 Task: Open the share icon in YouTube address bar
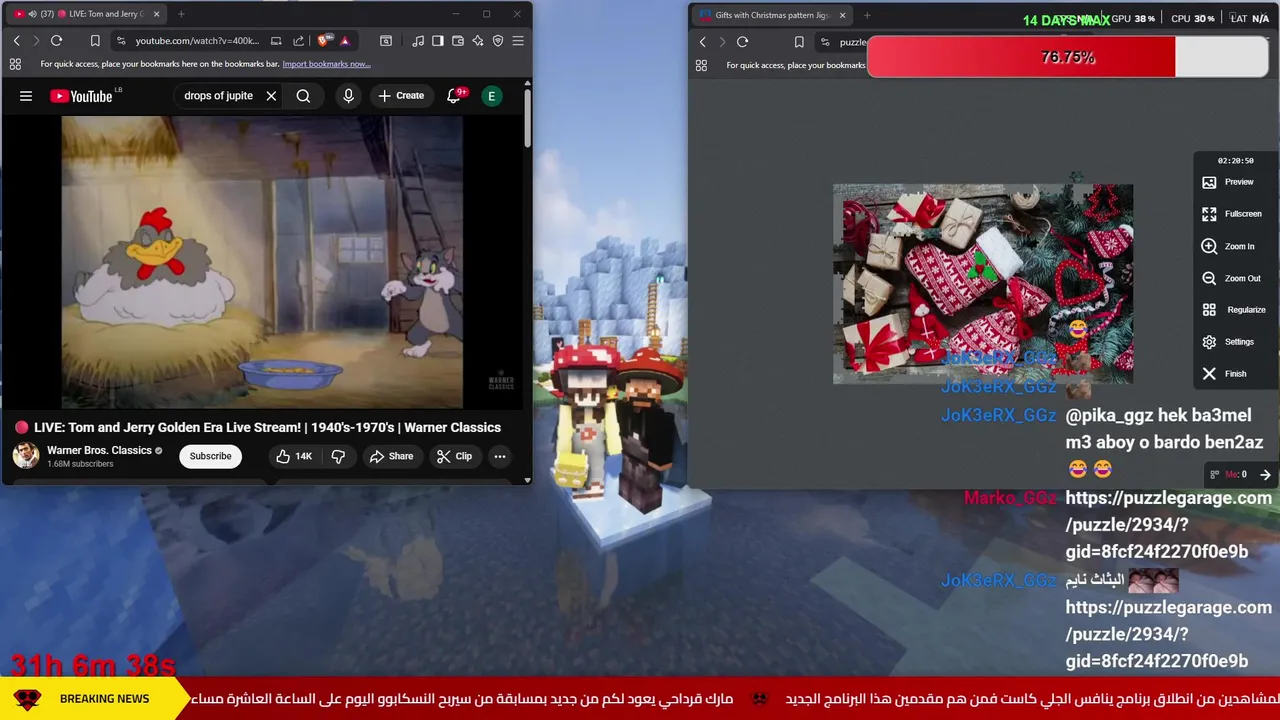pyautogui.click(x=298, y=41)
